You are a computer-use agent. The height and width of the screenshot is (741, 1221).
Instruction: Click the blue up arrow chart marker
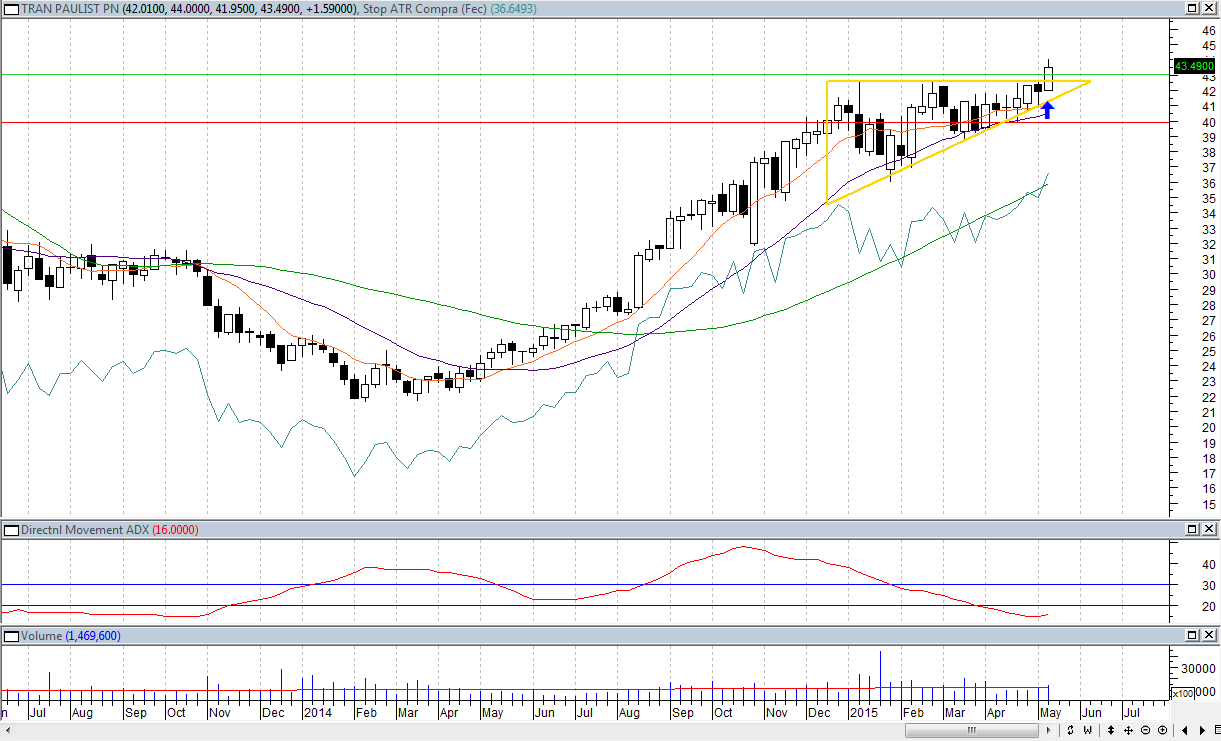coord(1046,109)
